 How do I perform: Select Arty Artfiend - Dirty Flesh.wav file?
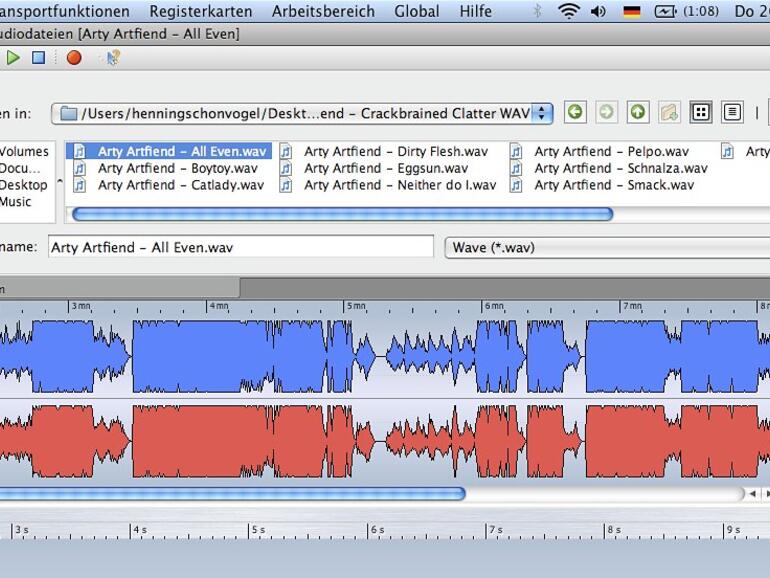(395, 152)
